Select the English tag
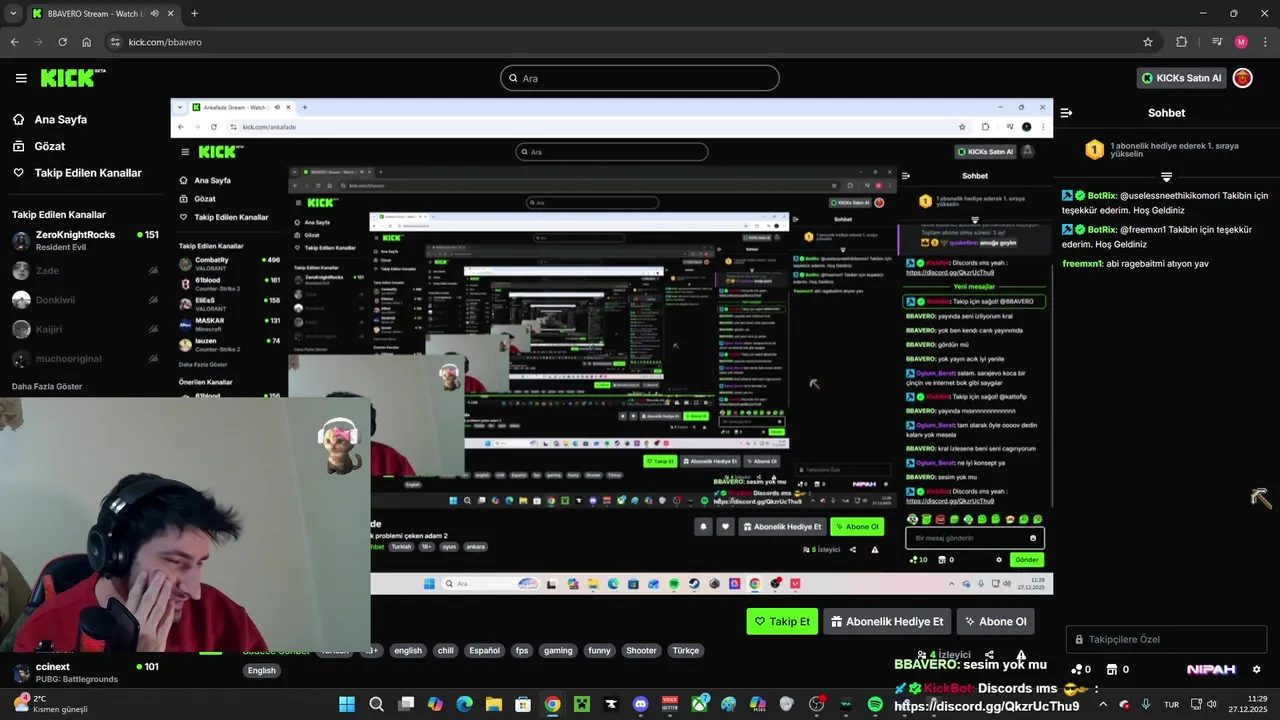Image resolution: width=1280 pixels, height=720 pixels. tap(262, 670)
